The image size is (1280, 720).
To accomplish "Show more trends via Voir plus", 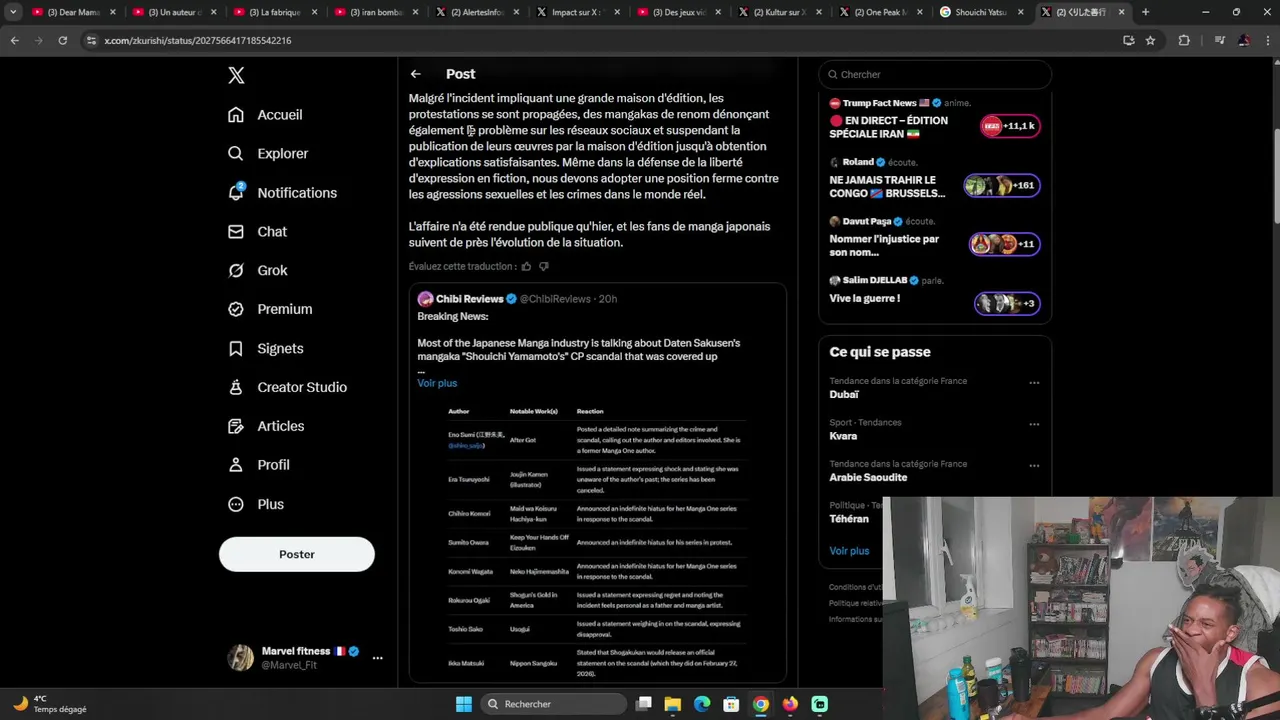I will [x=849, y=551].
